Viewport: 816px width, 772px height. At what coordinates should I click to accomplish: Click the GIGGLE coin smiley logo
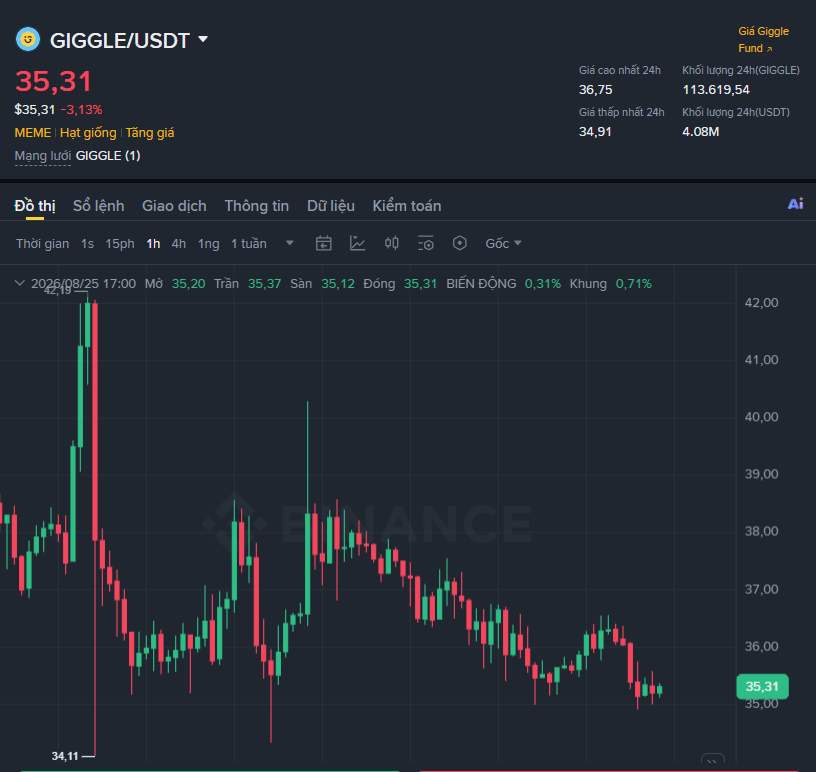tap(28, 40)
